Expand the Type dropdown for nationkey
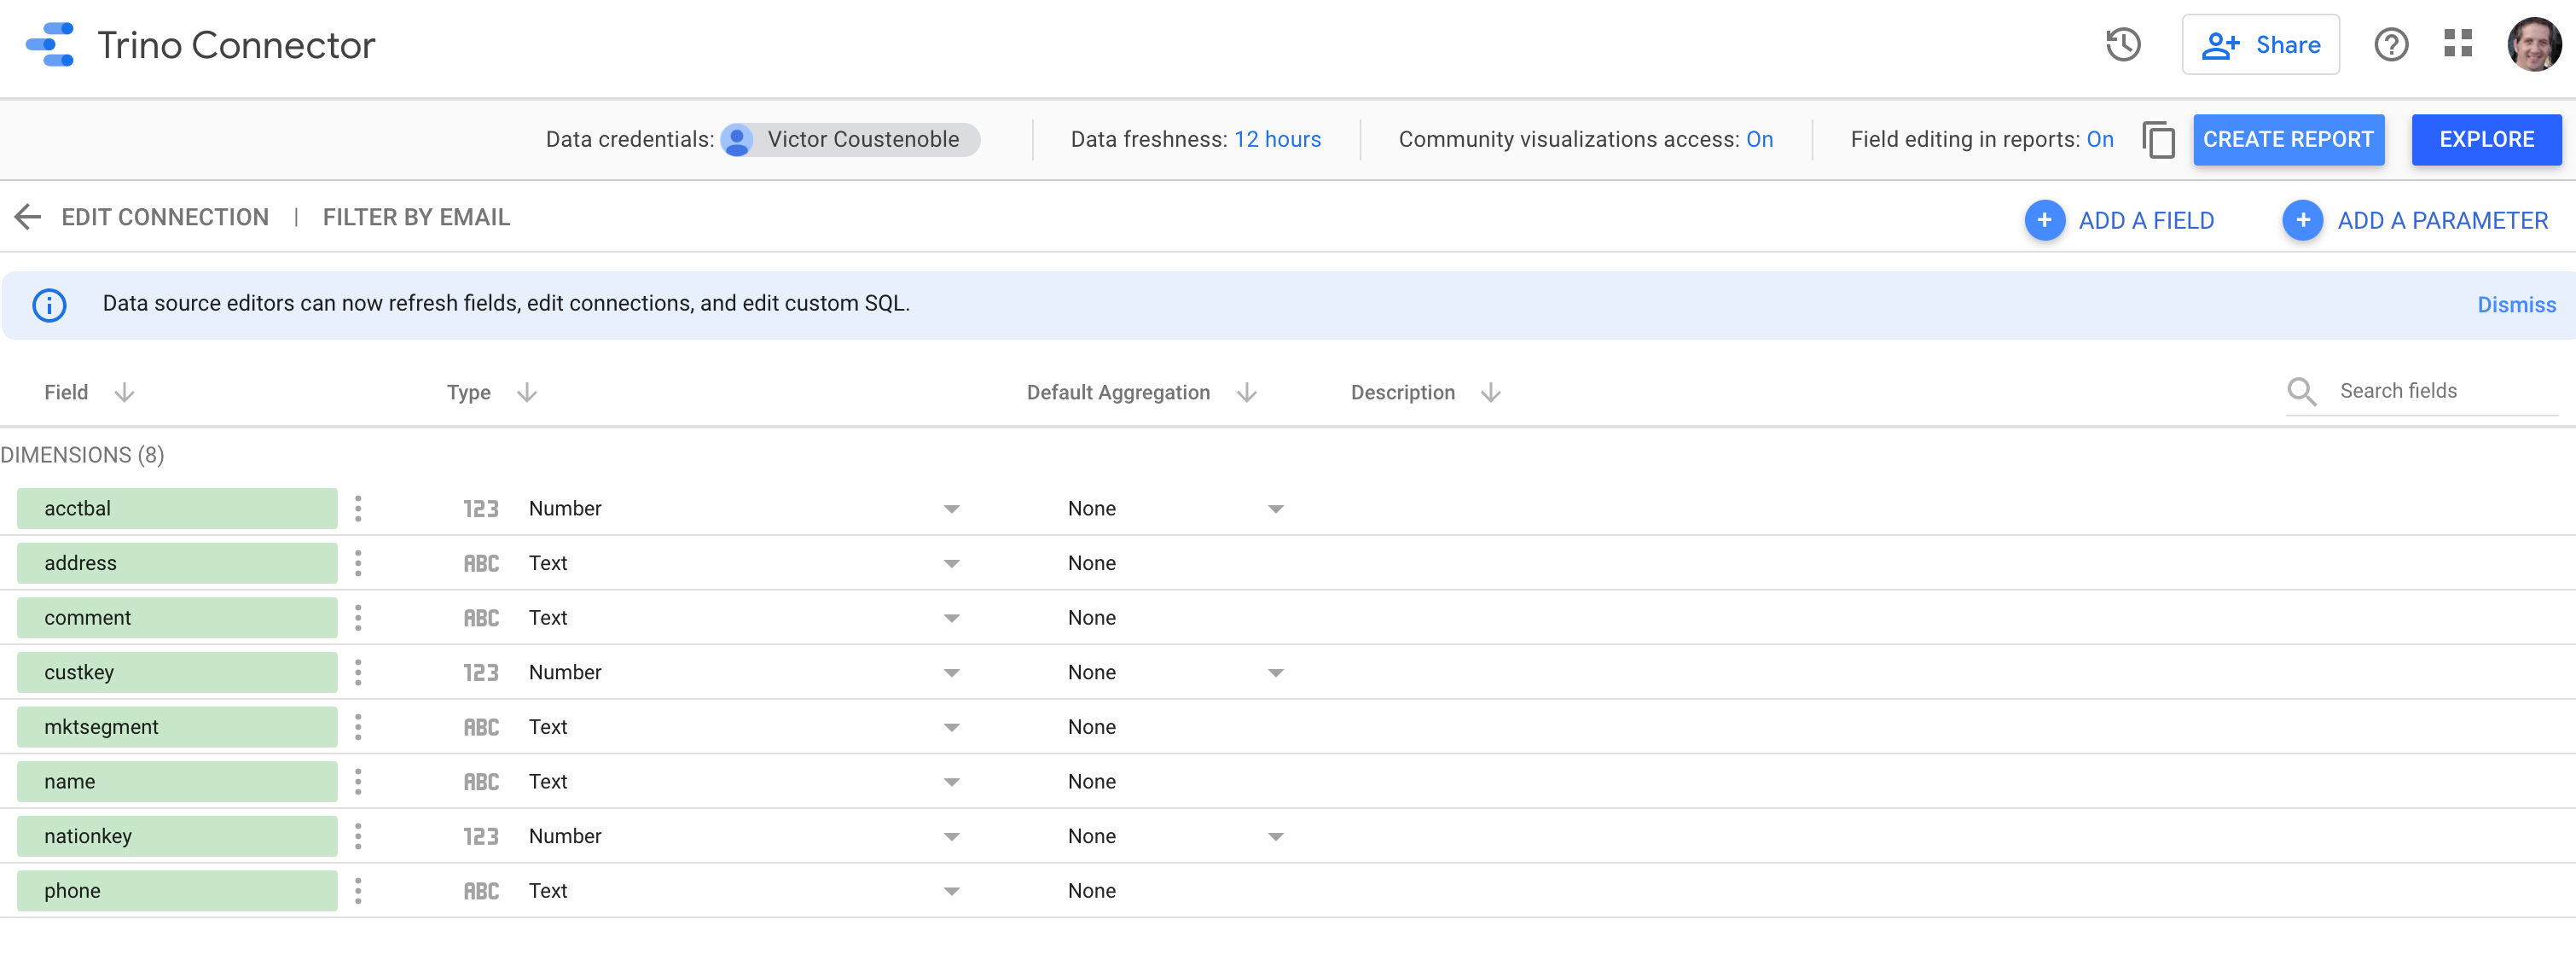Viewport: 2576px width, 966px height. [x=951, y=837]
